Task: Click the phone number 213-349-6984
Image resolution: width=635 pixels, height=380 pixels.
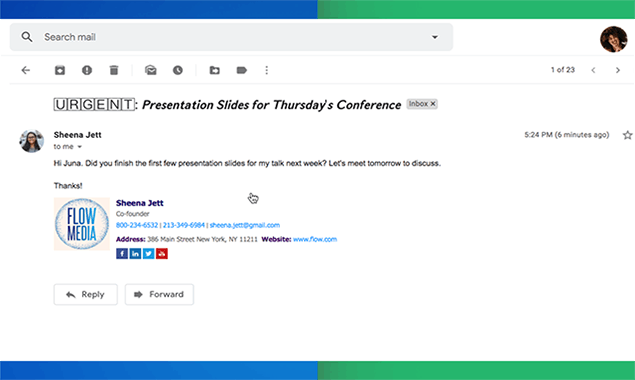Action: 184,225
